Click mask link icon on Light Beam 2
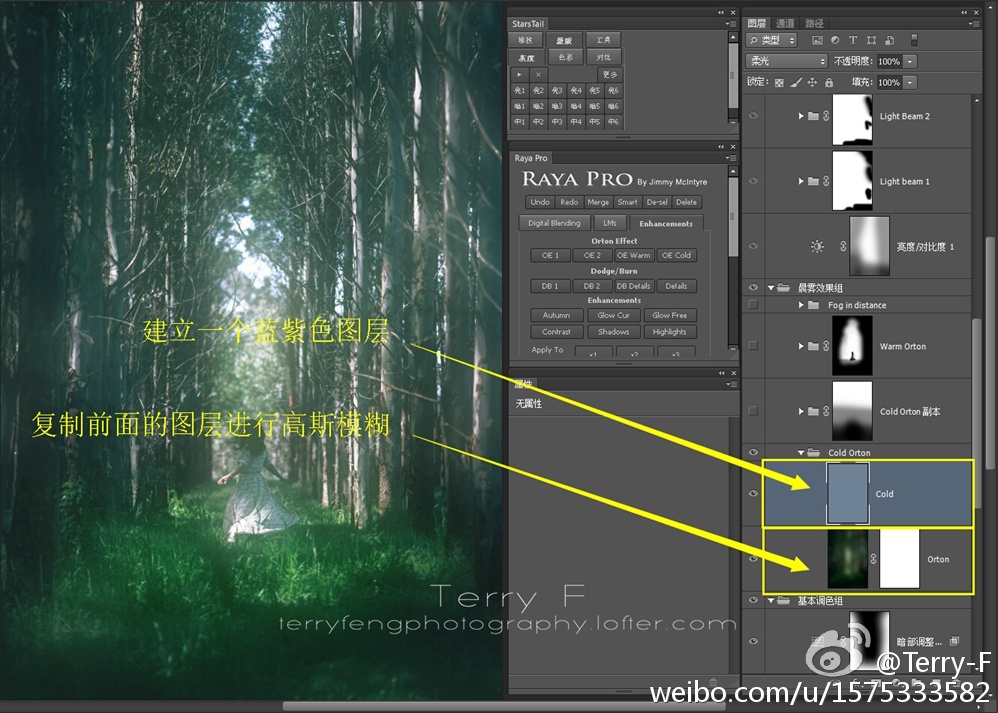This screenshot has height=713, width=998. 826,116
